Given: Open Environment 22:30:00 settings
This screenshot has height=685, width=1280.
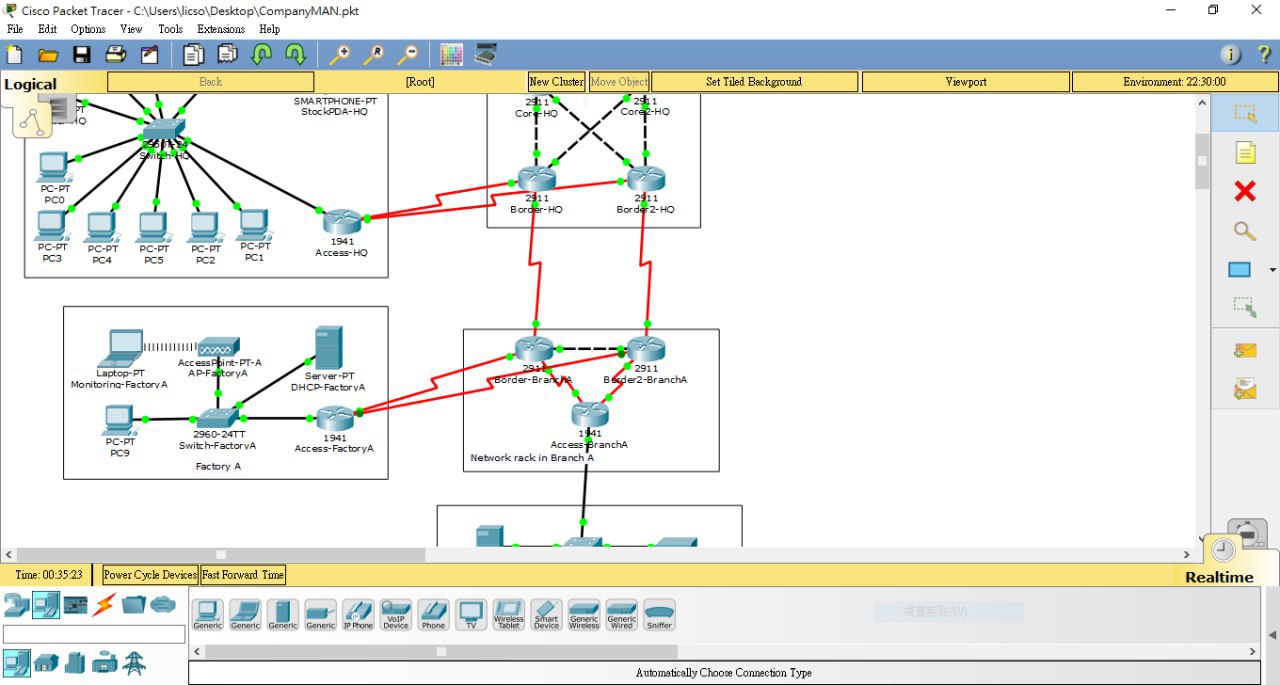Looking at the screenshot, I should click(1174, 82).
